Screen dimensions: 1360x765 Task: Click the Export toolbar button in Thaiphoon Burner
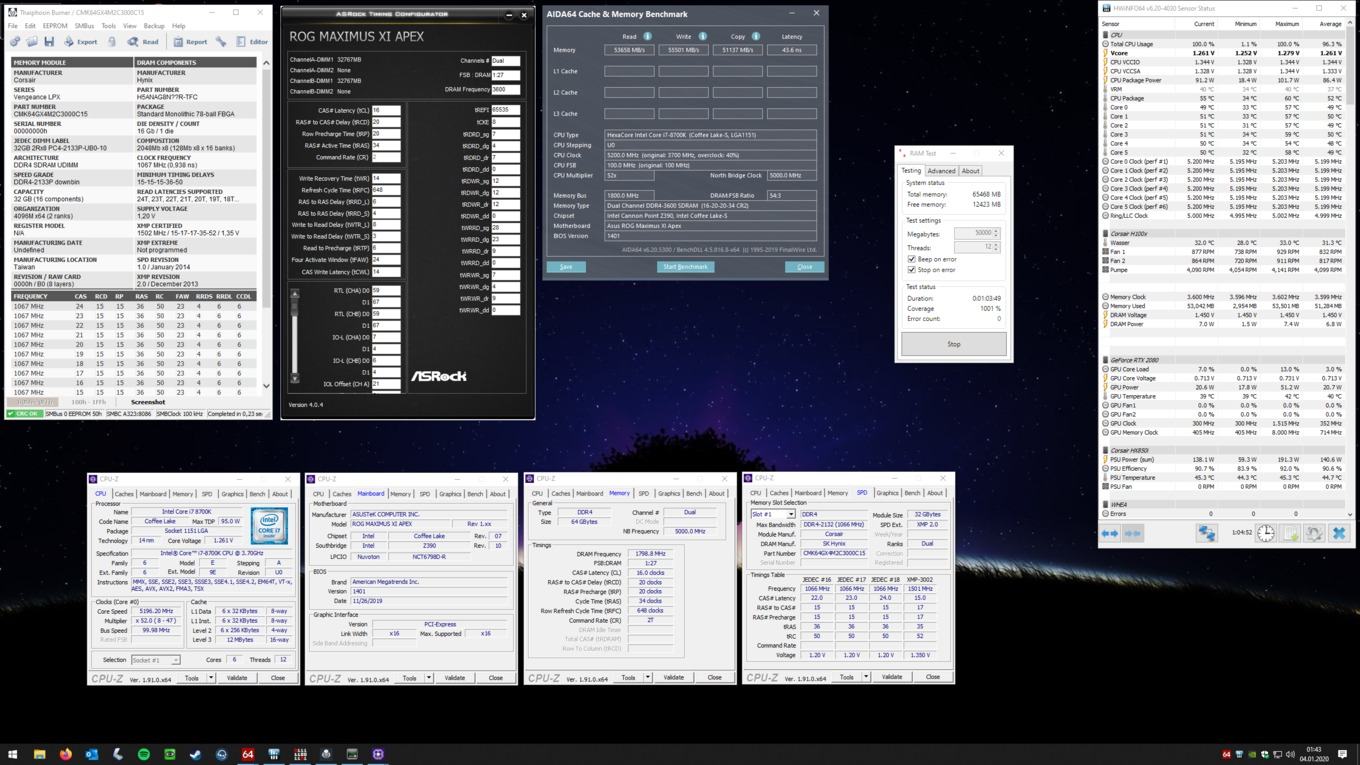[x=81, y=42]
